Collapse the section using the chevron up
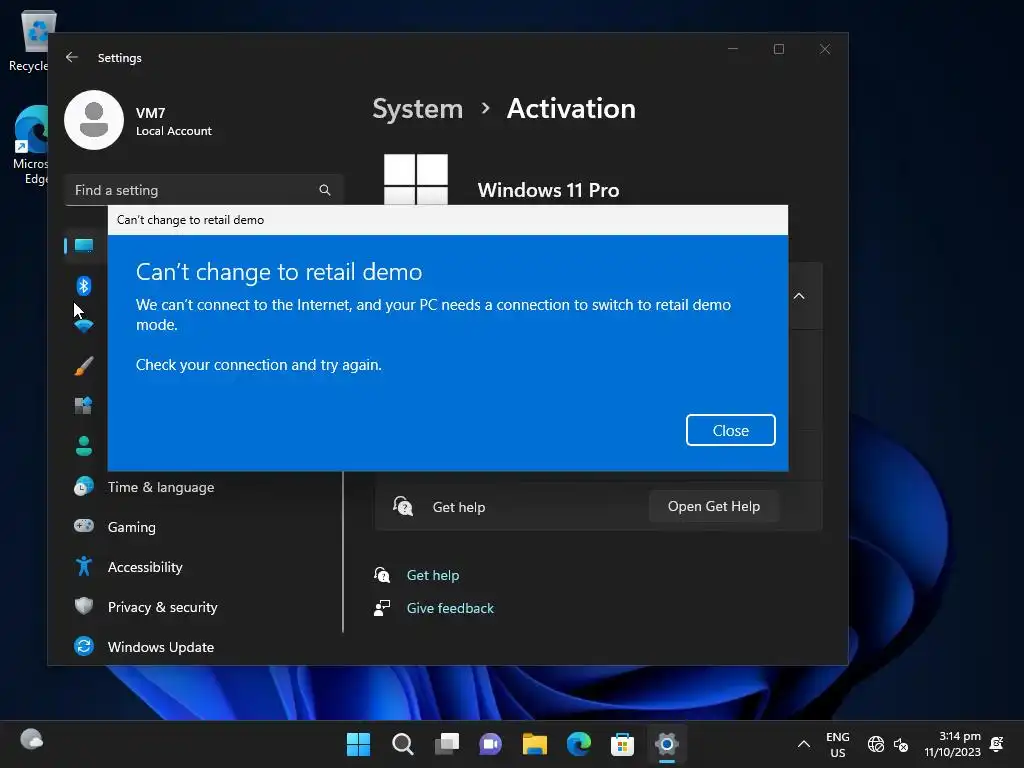This screenshot has width=1024, height=768. coord(799,296)
